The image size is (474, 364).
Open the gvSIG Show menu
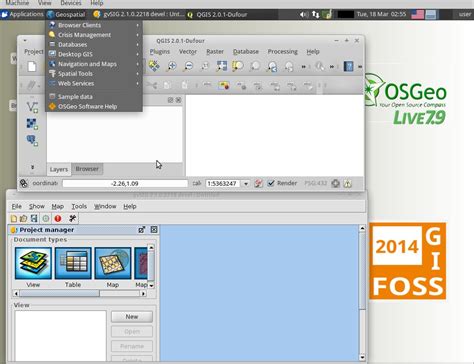(x=37, y=206)
